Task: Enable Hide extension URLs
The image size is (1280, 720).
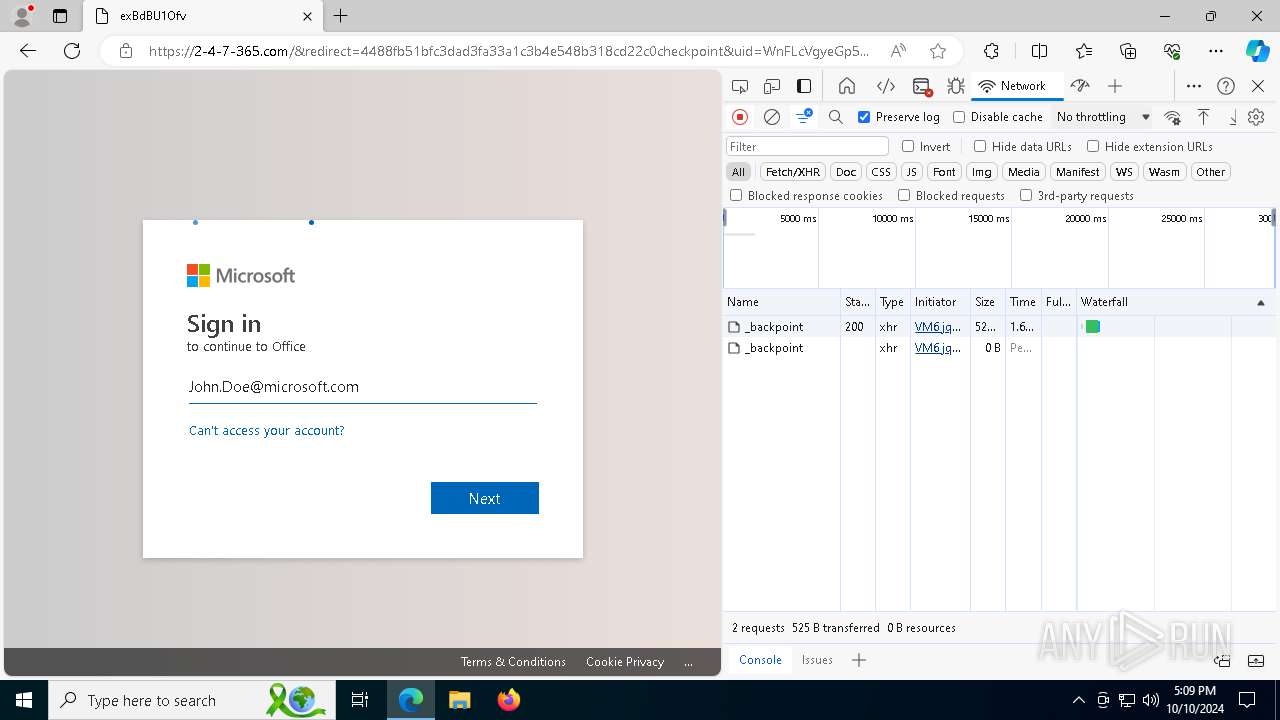Action: 1093,146
